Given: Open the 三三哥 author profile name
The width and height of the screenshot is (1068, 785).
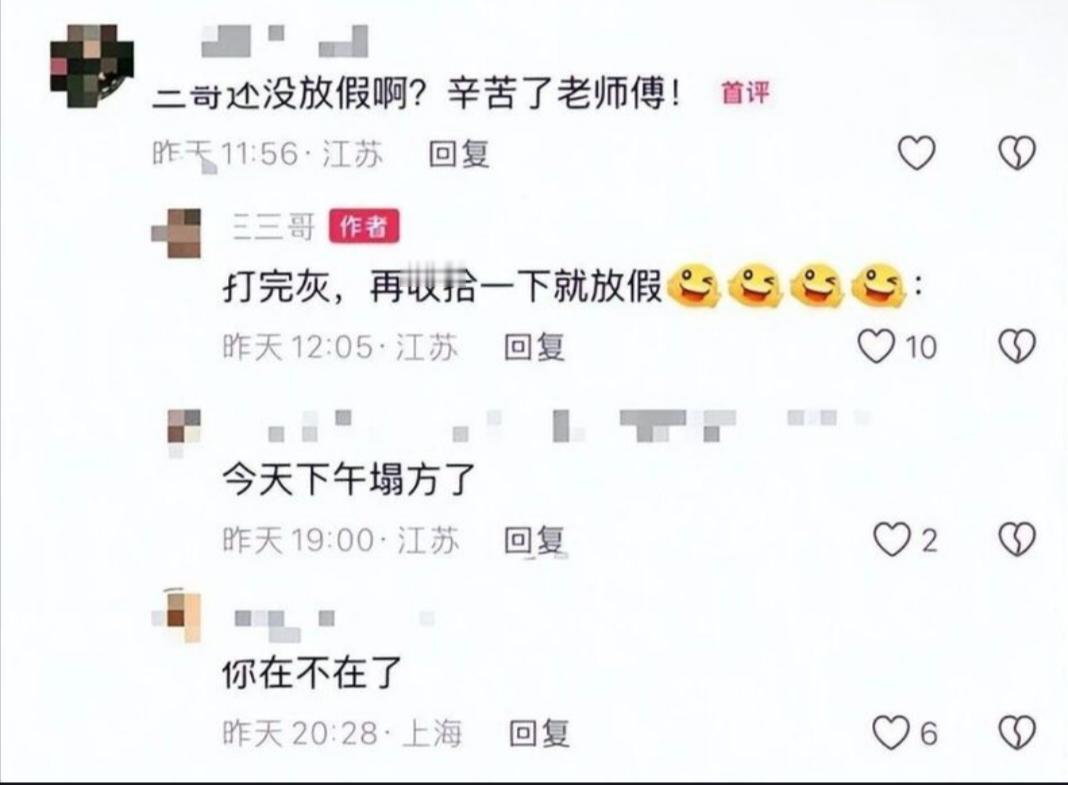Looking at the screenshot, I should tap(274, 227).
